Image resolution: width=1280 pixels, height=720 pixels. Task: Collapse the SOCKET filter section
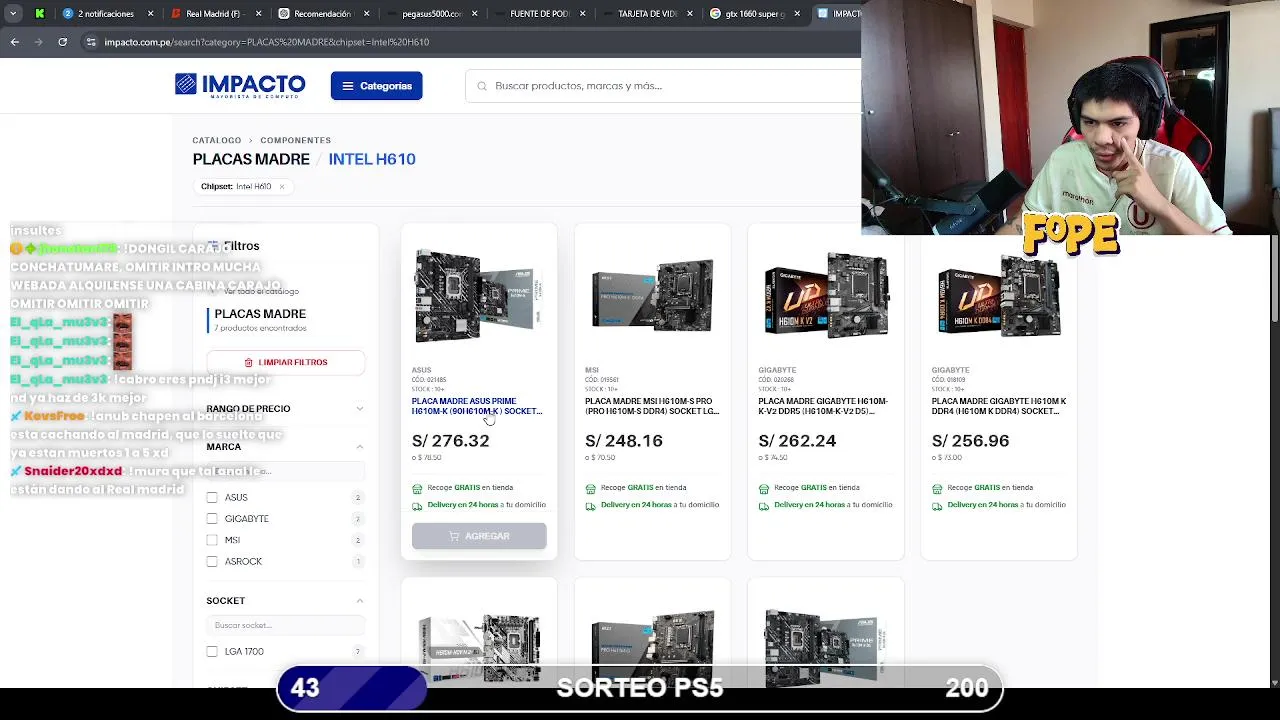coord(360,601)
